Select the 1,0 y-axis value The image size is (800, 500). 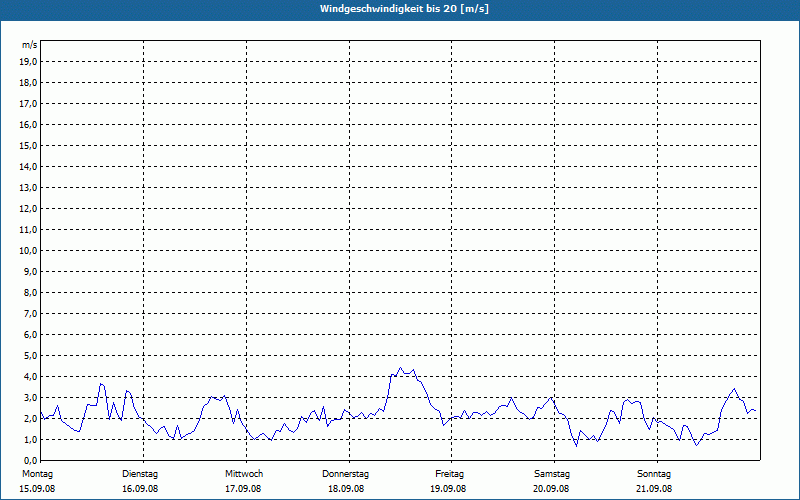[x=31, y=439]
